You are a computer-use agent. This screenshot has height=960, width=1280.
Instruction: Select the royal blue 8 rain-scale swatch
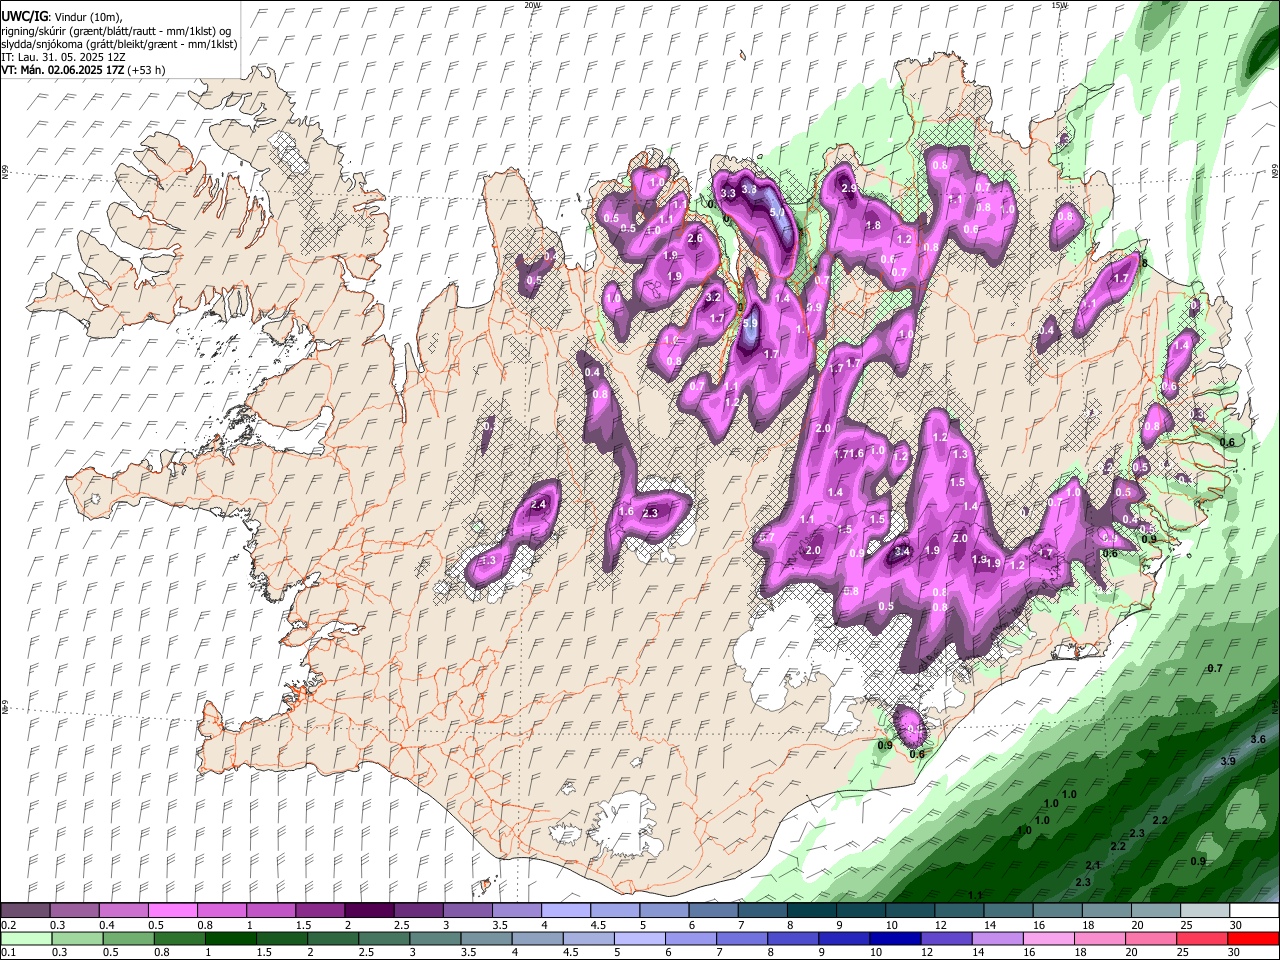[793, 938]
